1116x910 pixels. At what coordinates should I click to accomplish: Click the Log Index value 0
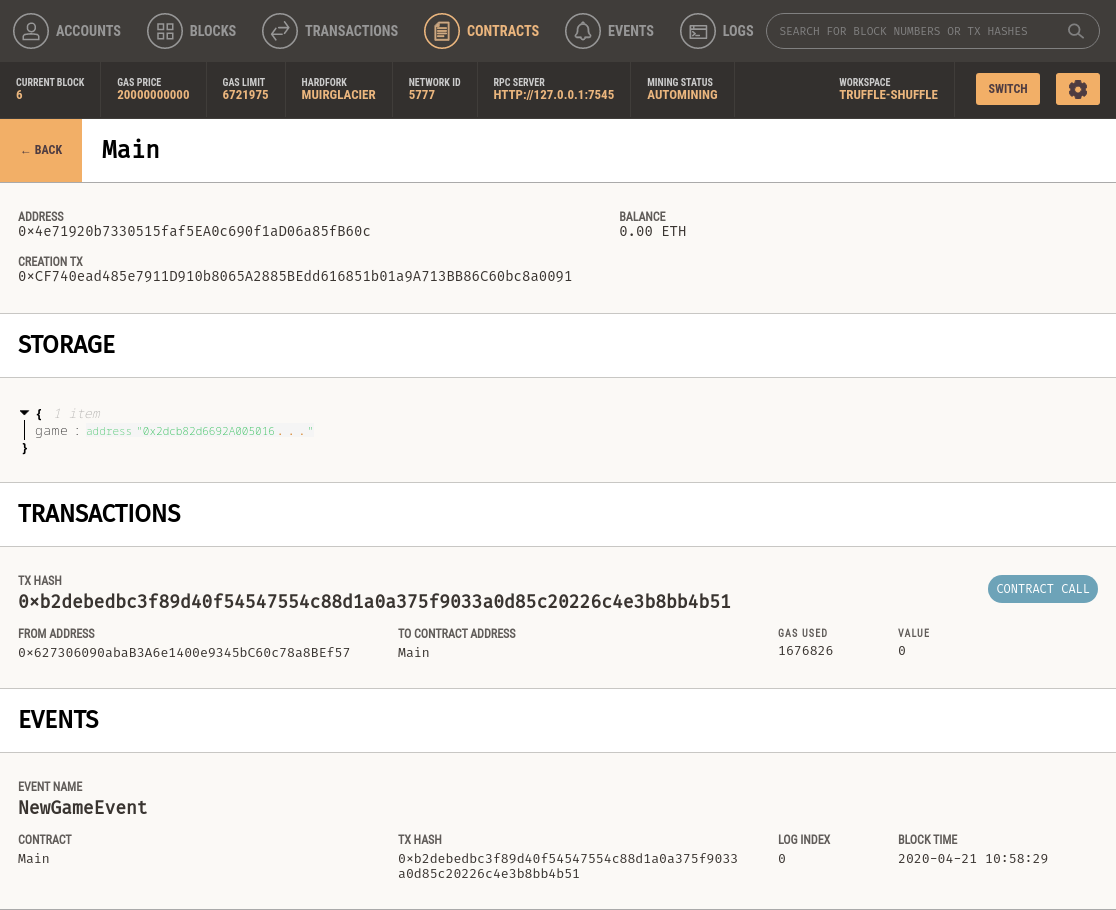click(x=781, y=859)
